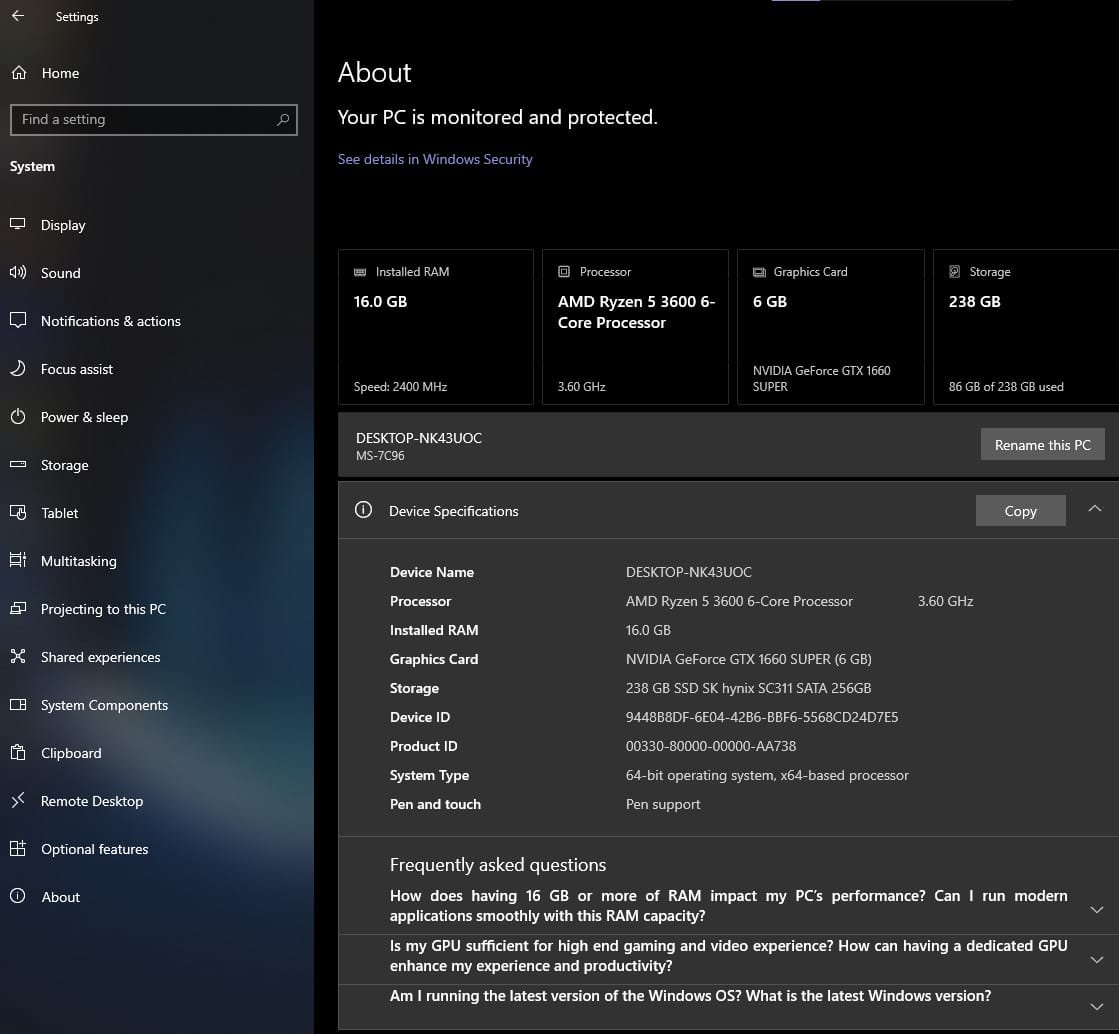Click the Find a setting search box
The height and width of the screenshot is (1034, 1119).
(x=154, y=120)
